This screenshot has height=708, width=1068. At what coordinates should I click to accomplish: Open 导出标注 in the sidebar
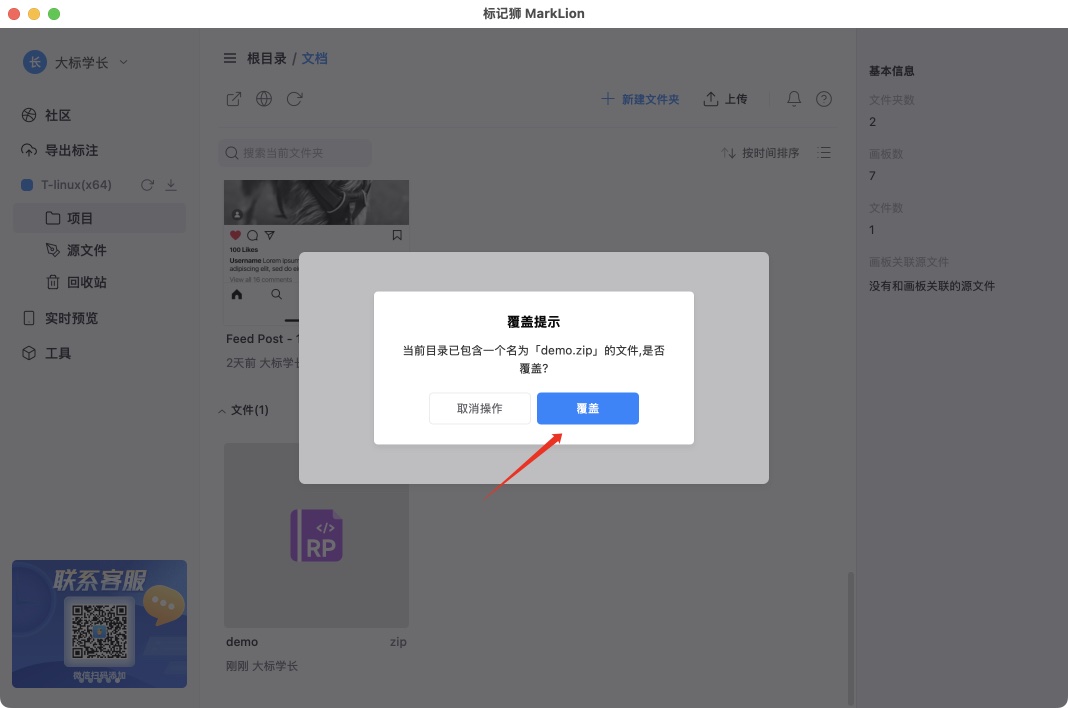click(63, 149)
